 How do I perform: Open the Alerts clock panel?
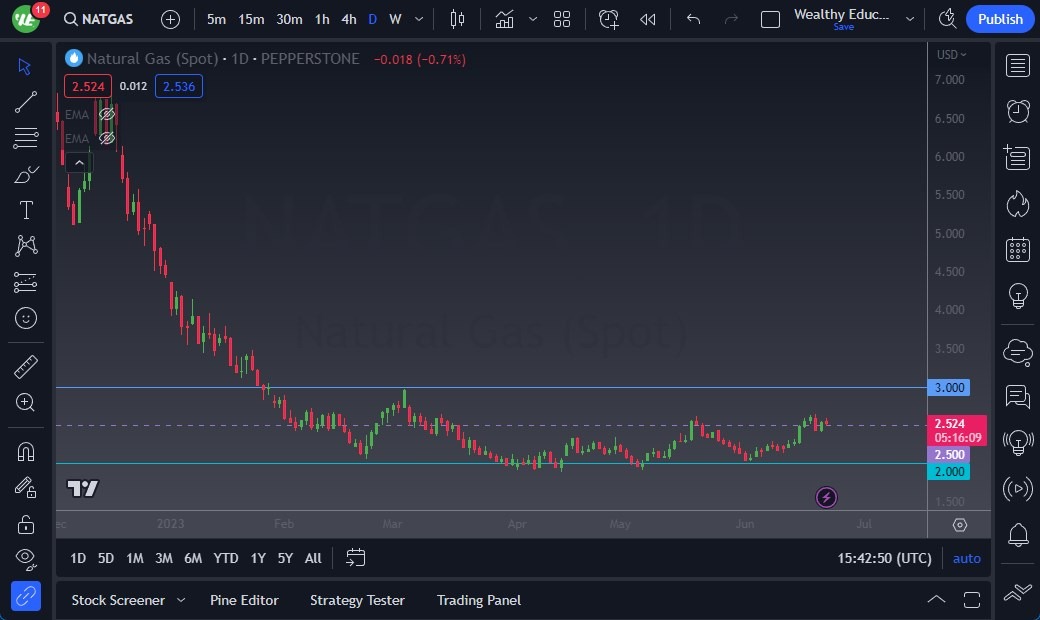[x=1017, y=111]
